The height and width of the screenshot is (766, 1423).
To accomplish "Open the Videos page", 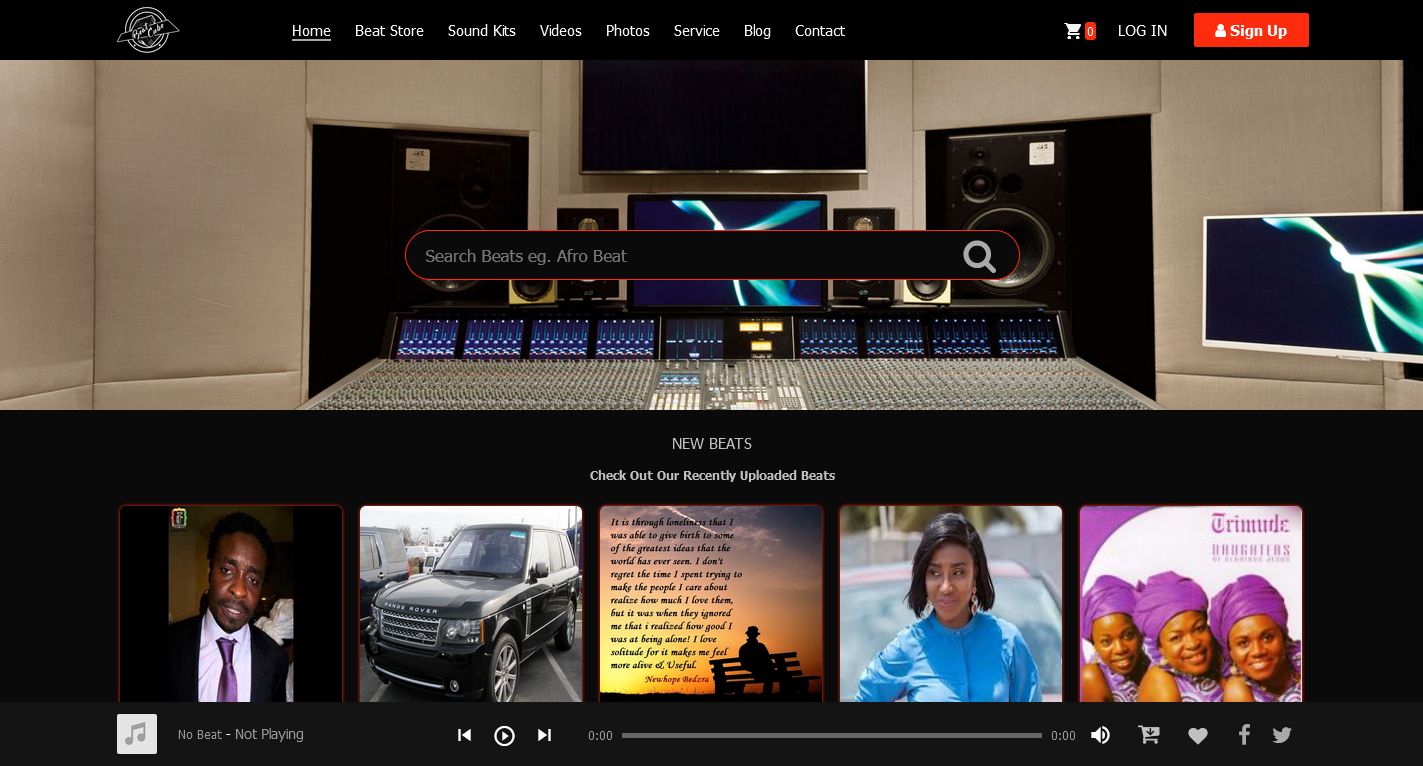I will [560, 31].
